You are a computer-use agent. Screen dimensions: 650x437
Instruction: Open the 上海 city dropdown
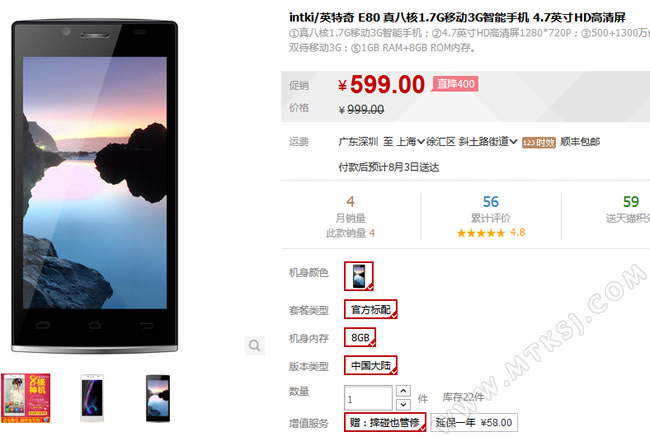tap(411, 142)
